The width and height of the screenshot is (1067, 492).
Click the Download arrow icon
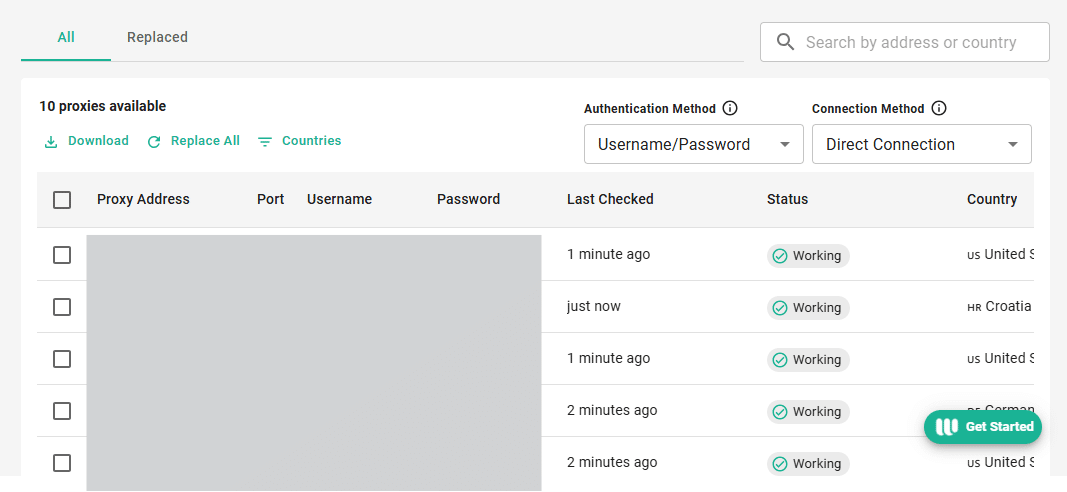coord(51,142)
